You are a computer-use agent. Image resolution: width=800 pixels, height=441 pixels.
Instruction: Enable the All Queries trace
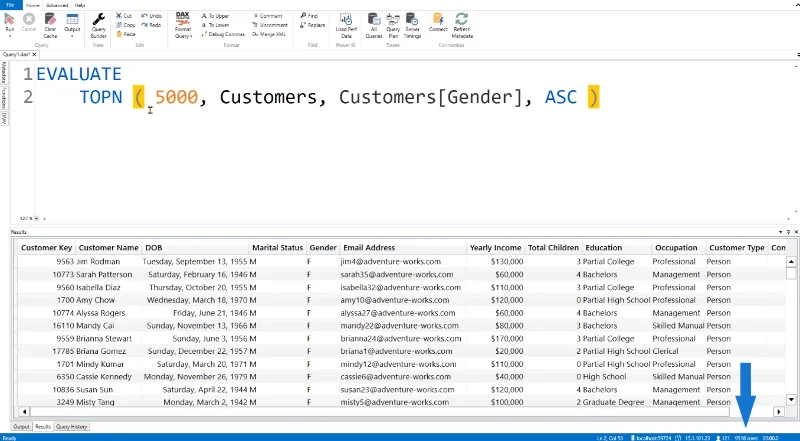pyautogui.click(x=374, y=26)
